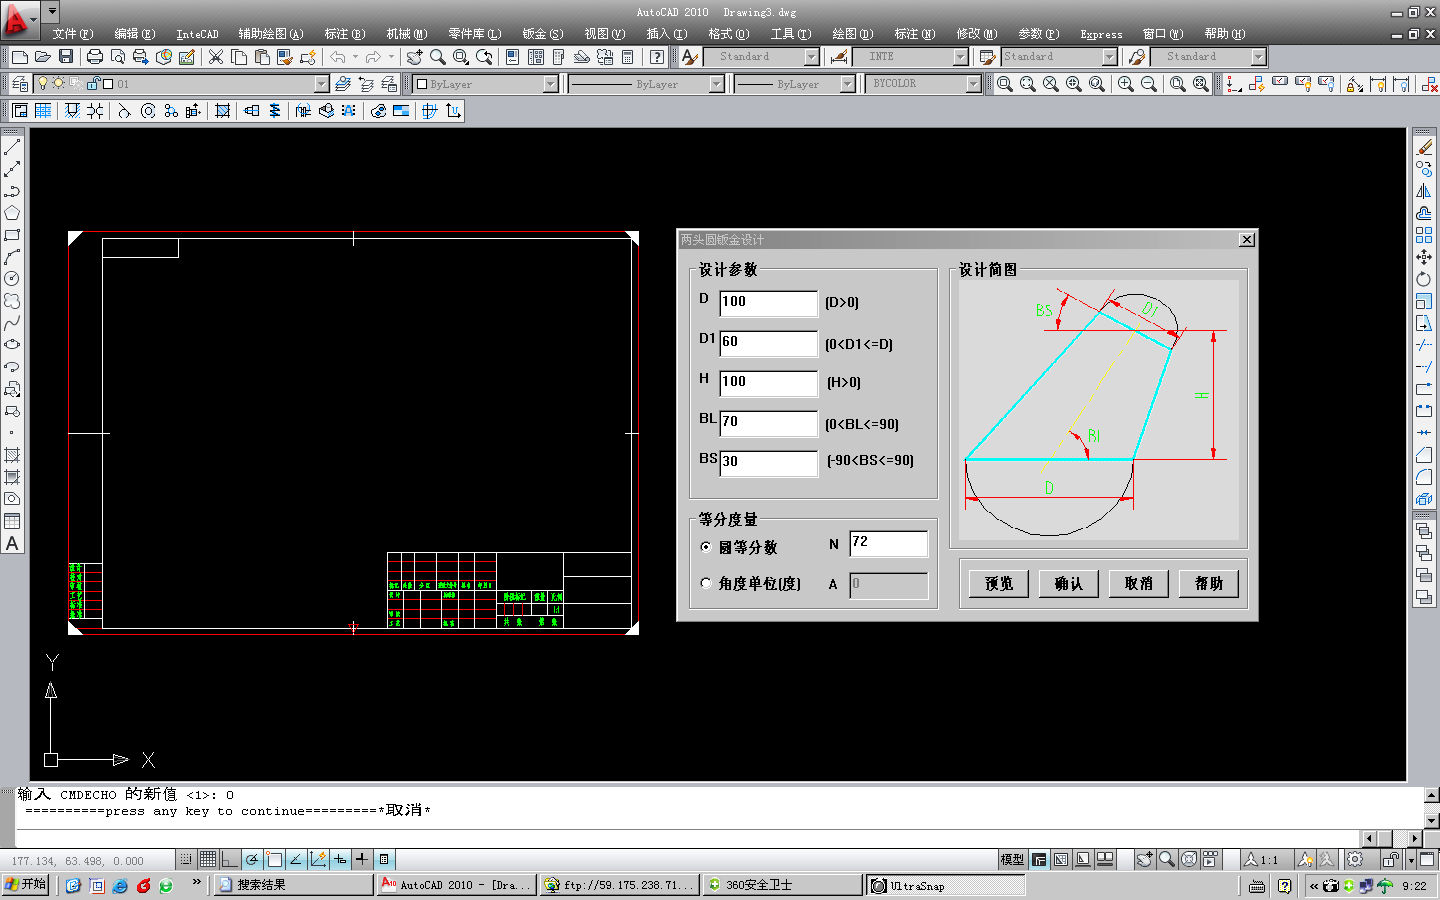The height and width of the screenshot is (900, 1440).
Task: Click the Plot printer icon
Action: 95,57
